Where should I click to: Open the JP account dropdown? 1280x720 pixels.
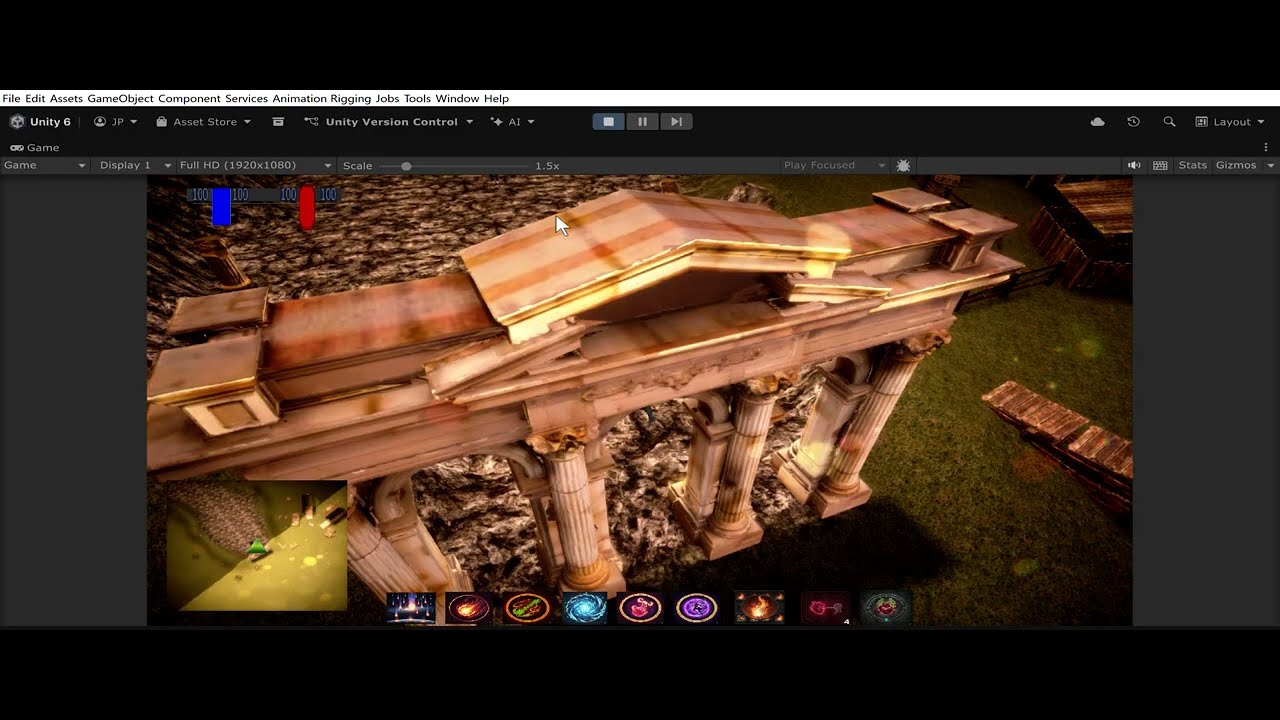click(116, 122)
